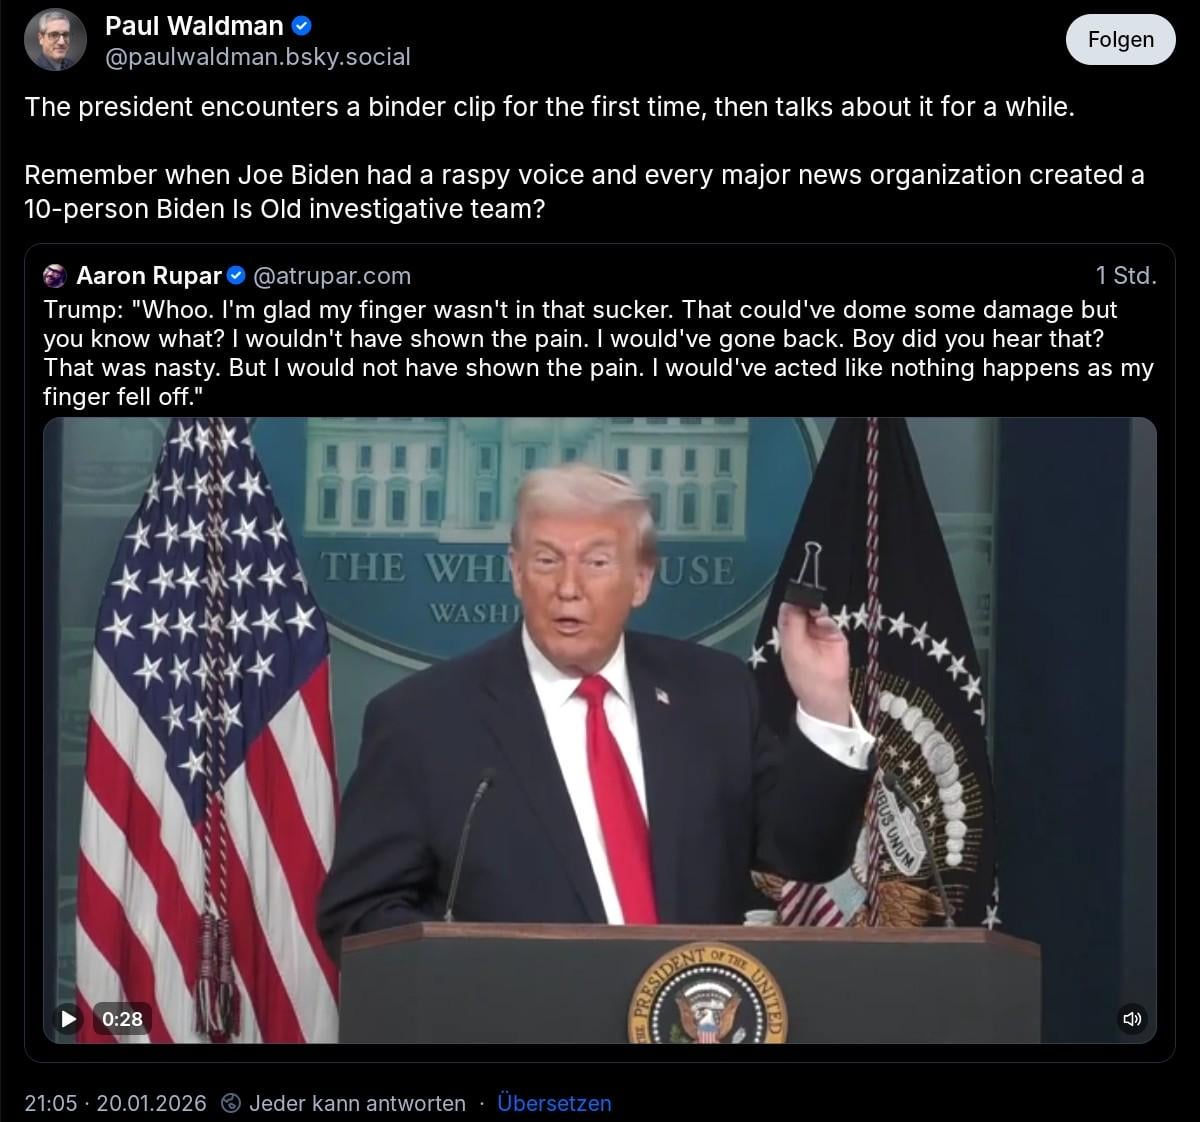
Task: Click the Aaron Rupar display name
Action: [149, 275]
